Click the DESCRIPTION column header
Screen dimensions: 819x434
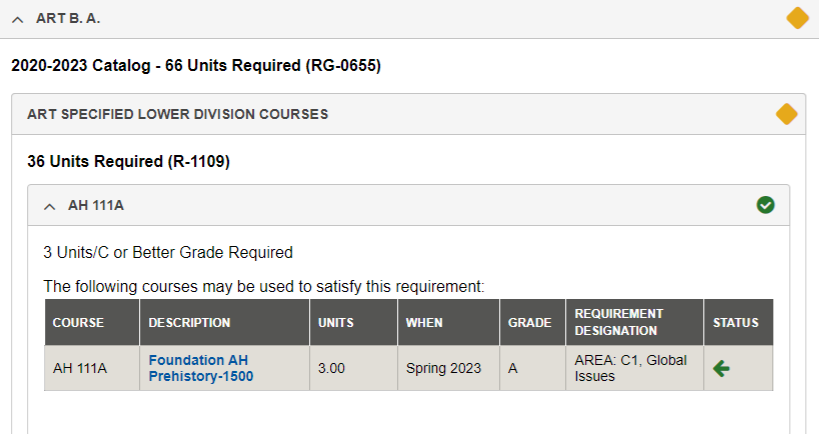(190, 323)
